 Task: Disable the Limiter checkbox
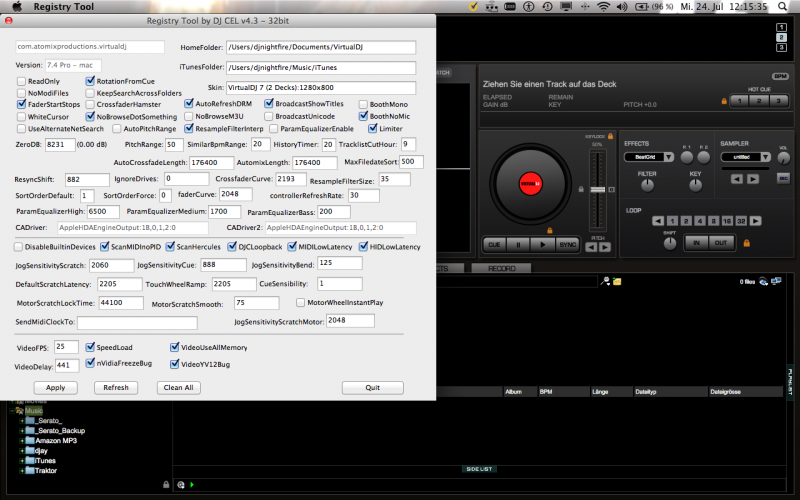pos(373,128)
